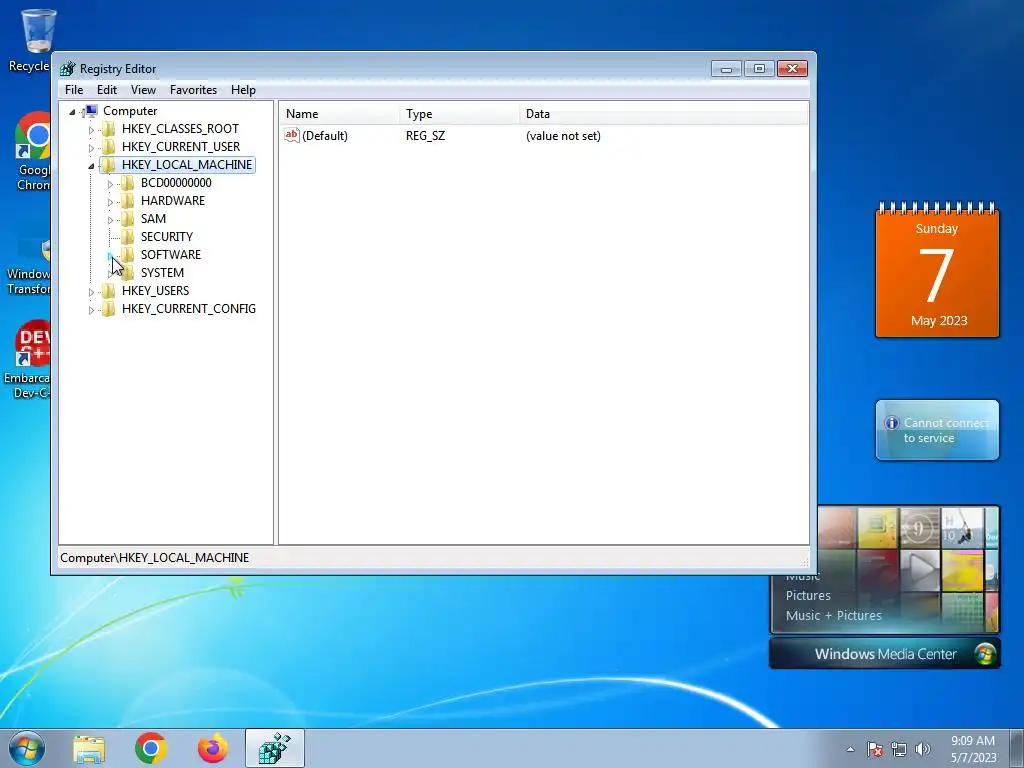This screenshot has width=1024, height=768.
Task: Click the Action Center flag tray icon
Action: tap(874, 749)
